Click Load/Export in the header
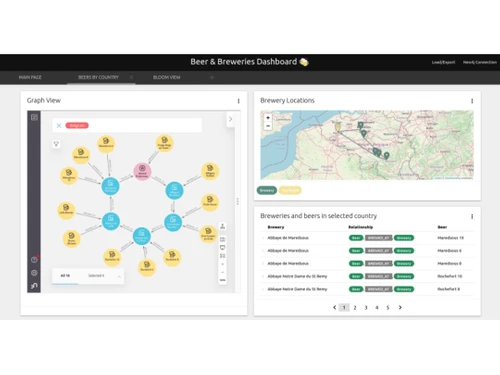This screenshot has width=500, height=375. [443, 62]
